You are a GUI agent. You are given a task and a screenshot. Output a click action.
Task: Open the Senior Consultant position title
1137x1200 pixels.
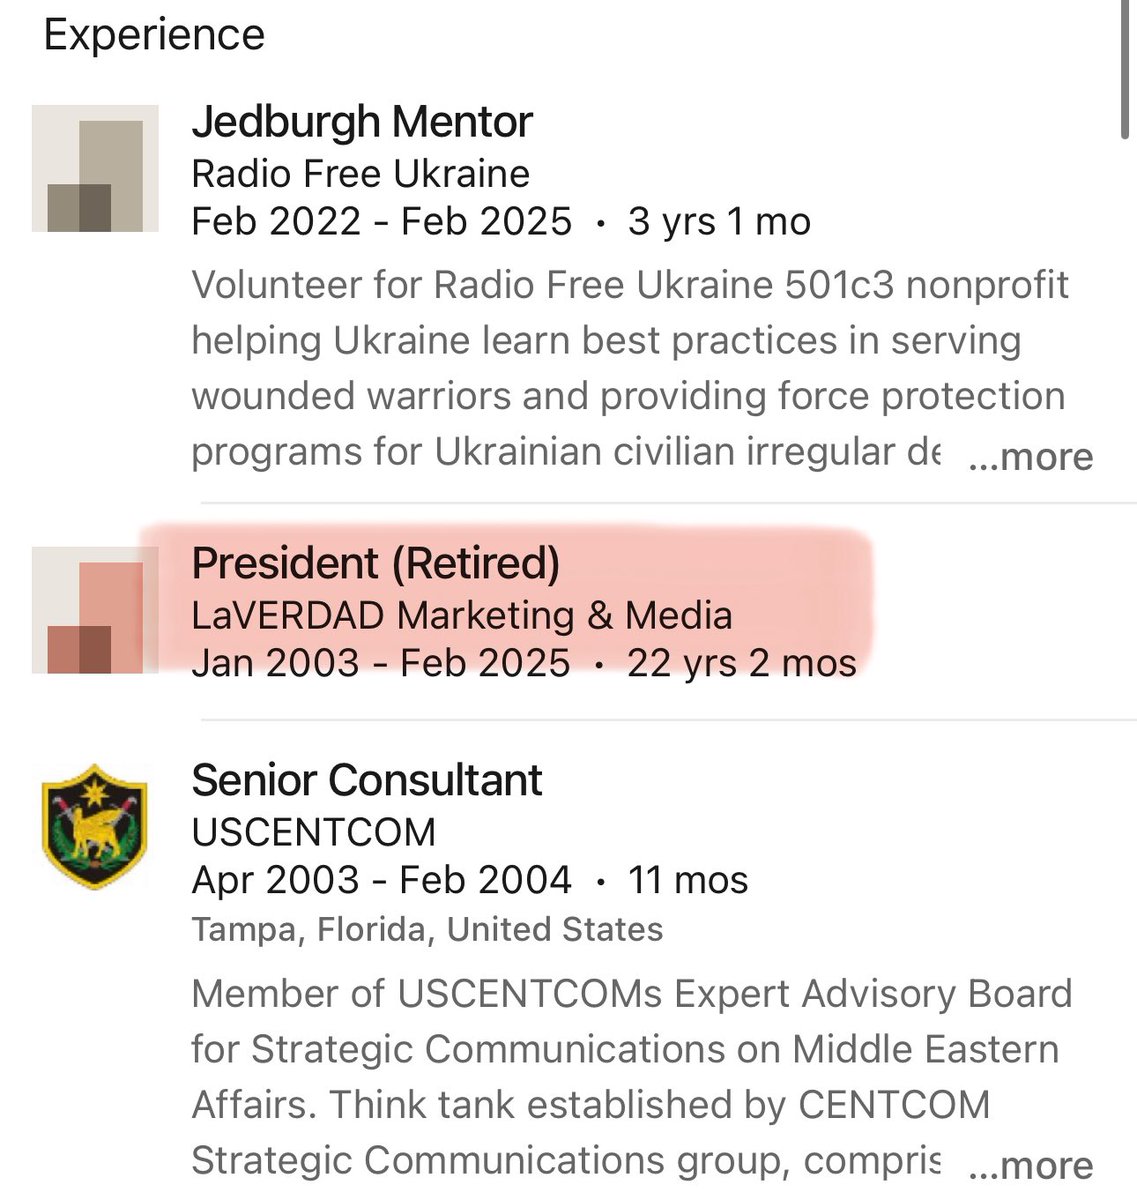tap(367, 780)
